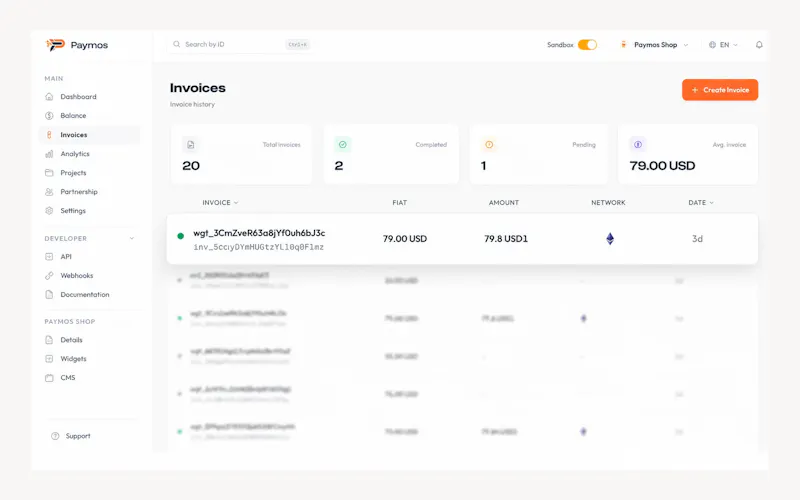Click the search magnifier icon
Viewport: 800px width, 500px height.
point(177,44)
